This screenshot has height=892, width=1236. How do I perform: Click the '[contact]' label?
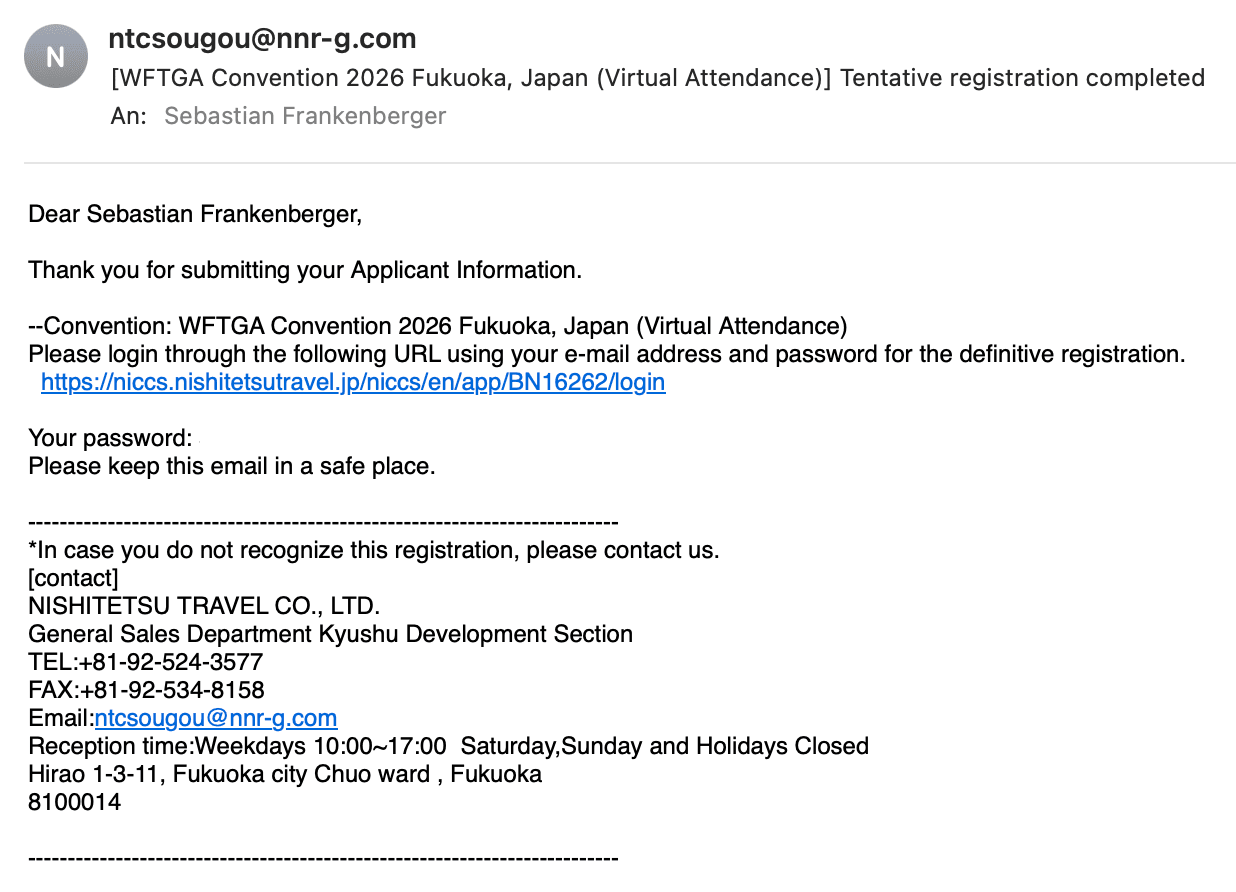[73, 578]
